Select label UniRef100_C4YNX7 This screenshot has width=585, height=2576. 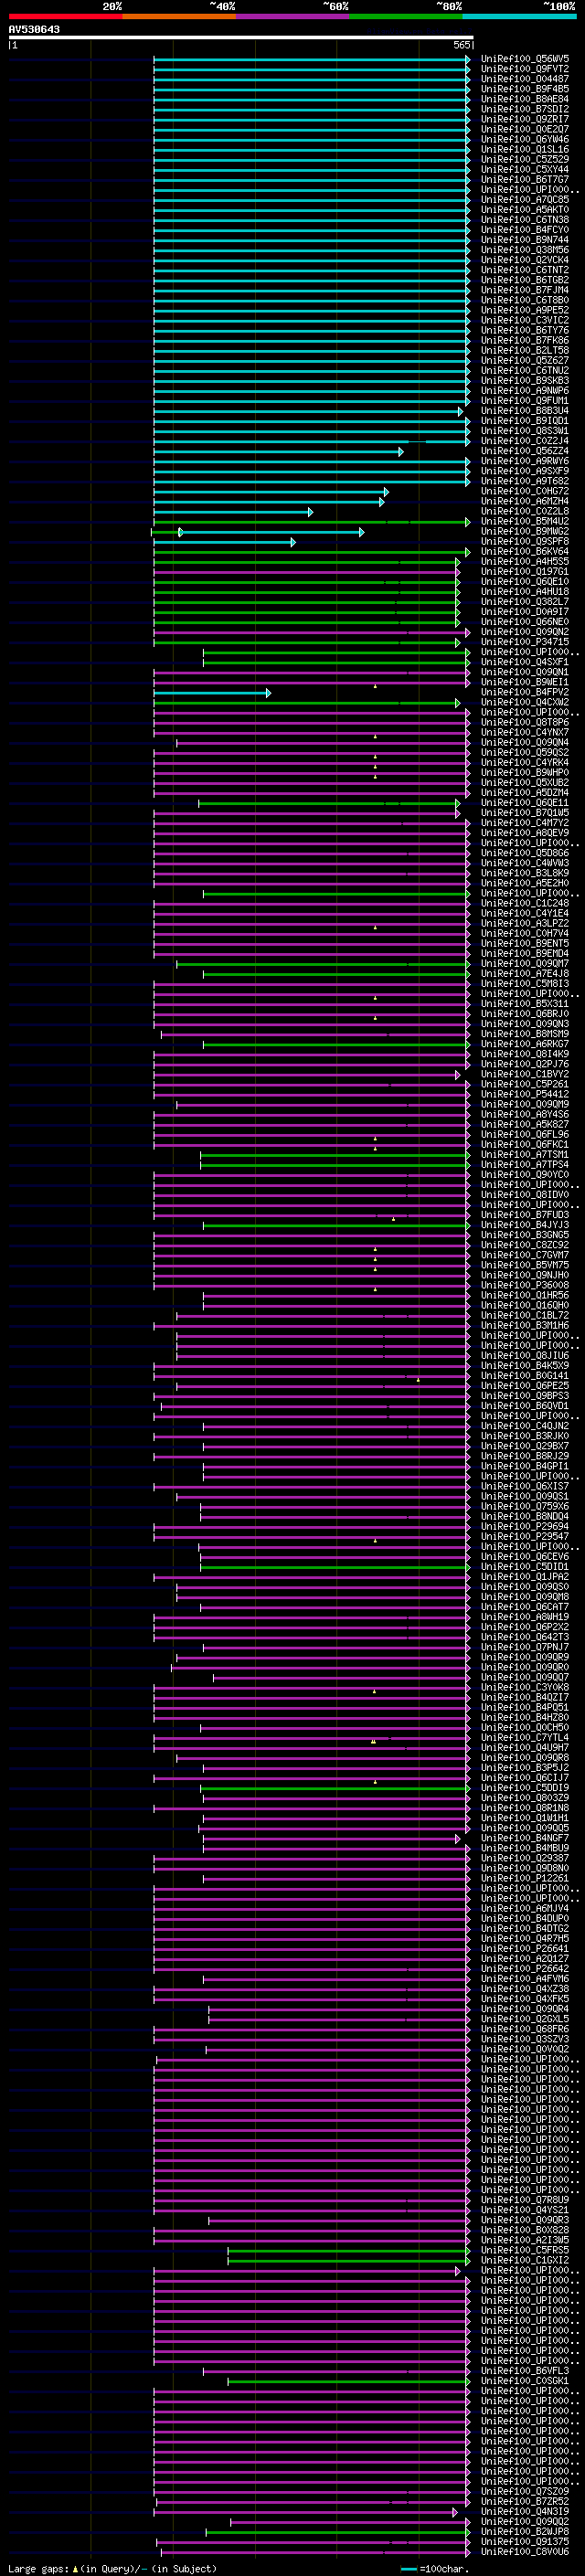[525, 732]
